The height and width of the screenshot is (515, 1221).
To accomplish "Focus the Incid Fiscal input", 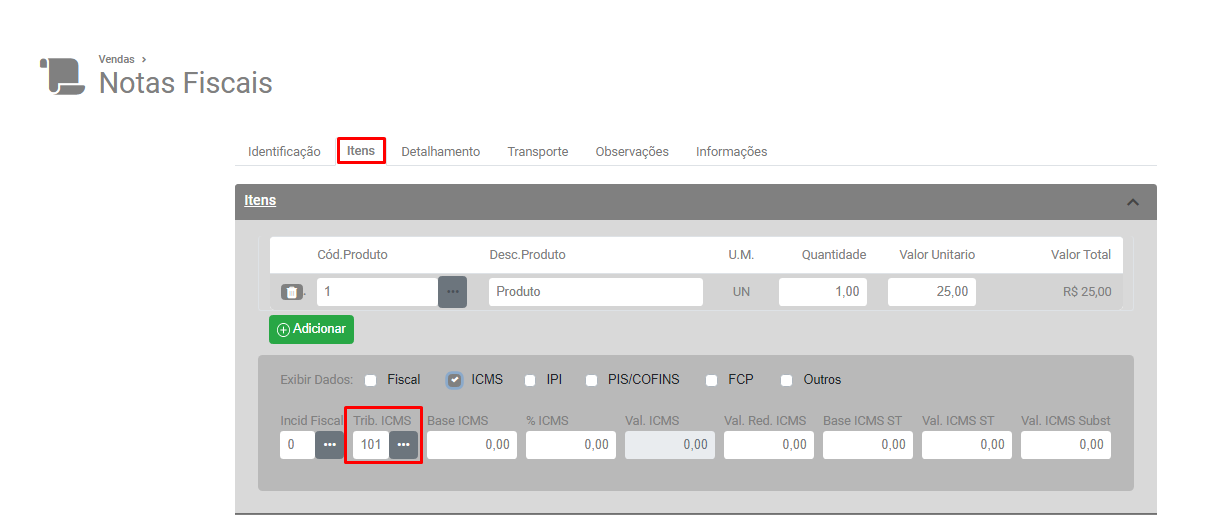I will (x=298, y=445).
